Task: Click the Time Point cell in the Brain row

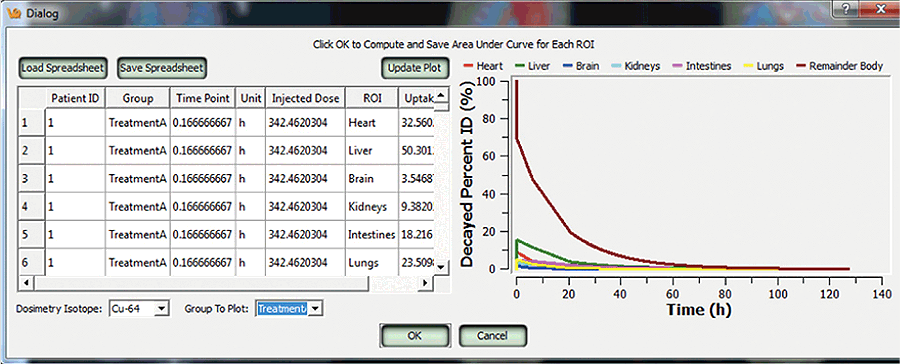Action: (x=203, y=179)
